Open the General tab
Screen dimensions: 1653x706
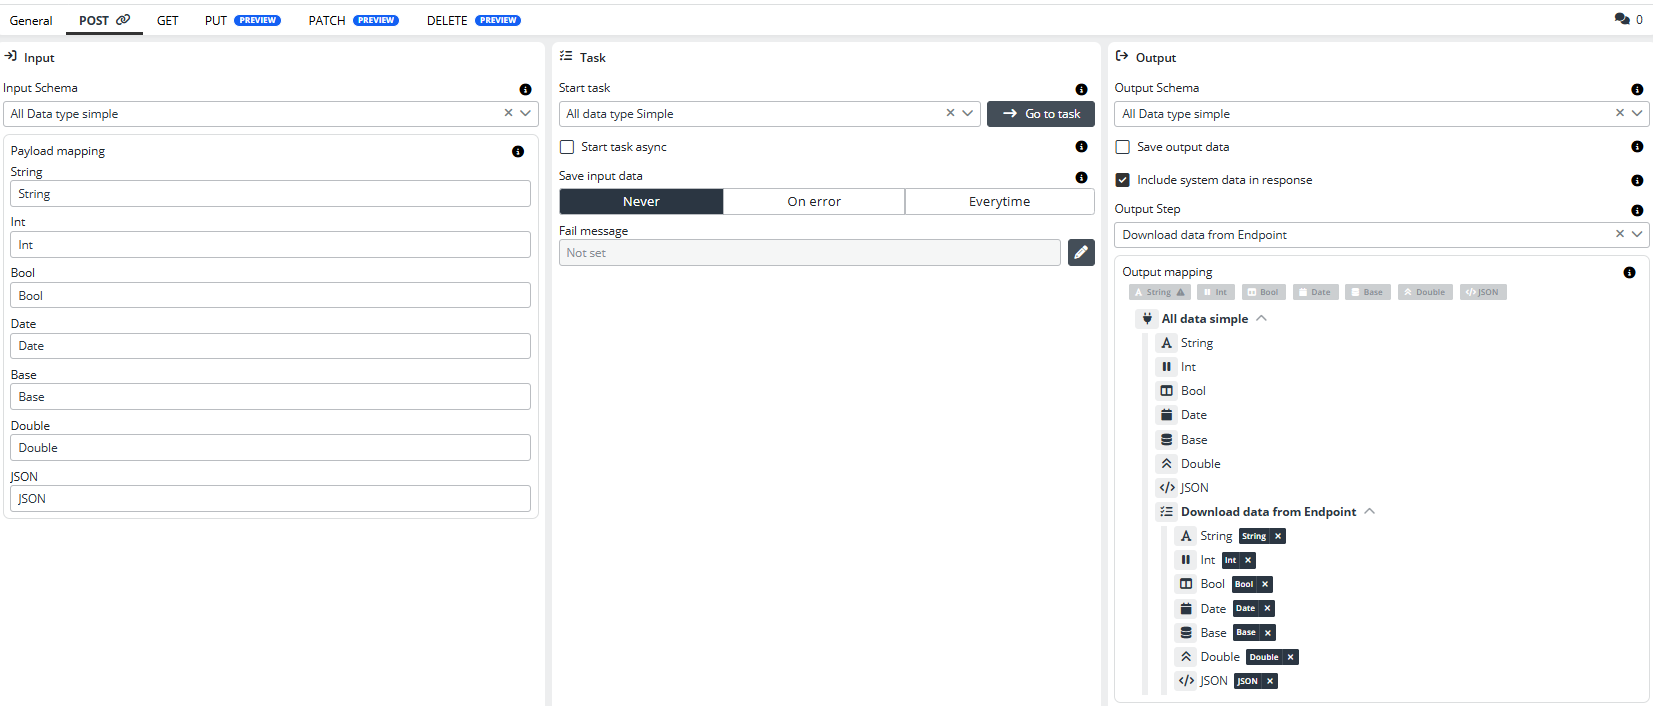[x=31, y=20]
